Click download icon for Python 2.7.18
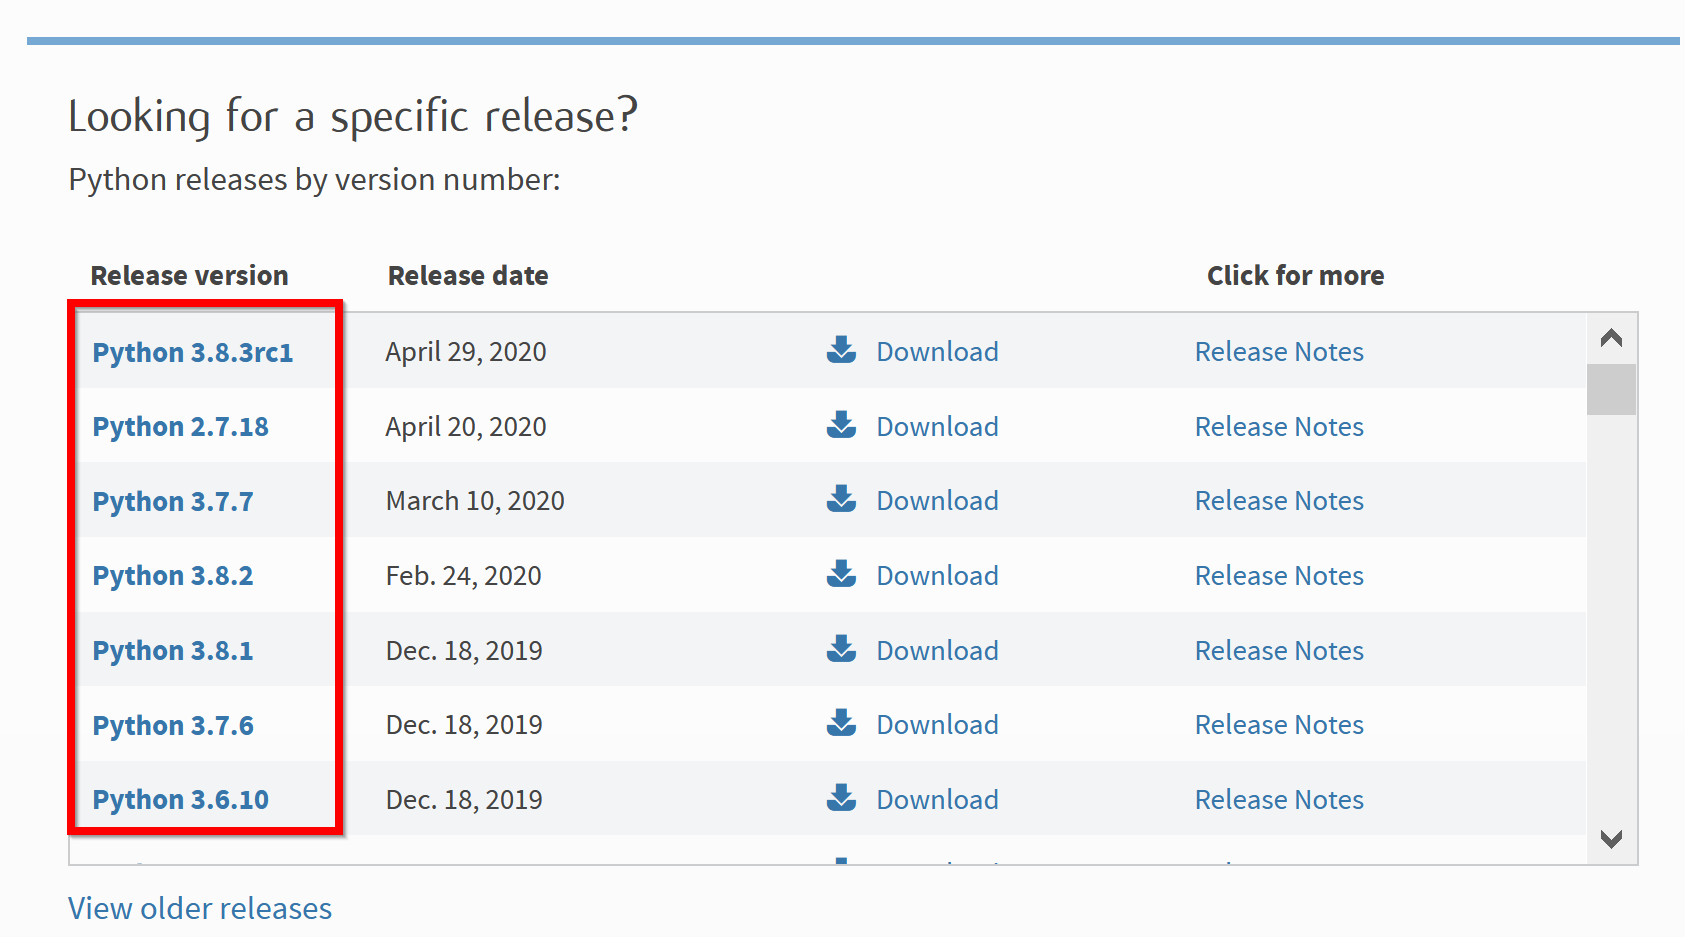The width and height of the screenshot is (1685, 937). (x=841, y=425)
